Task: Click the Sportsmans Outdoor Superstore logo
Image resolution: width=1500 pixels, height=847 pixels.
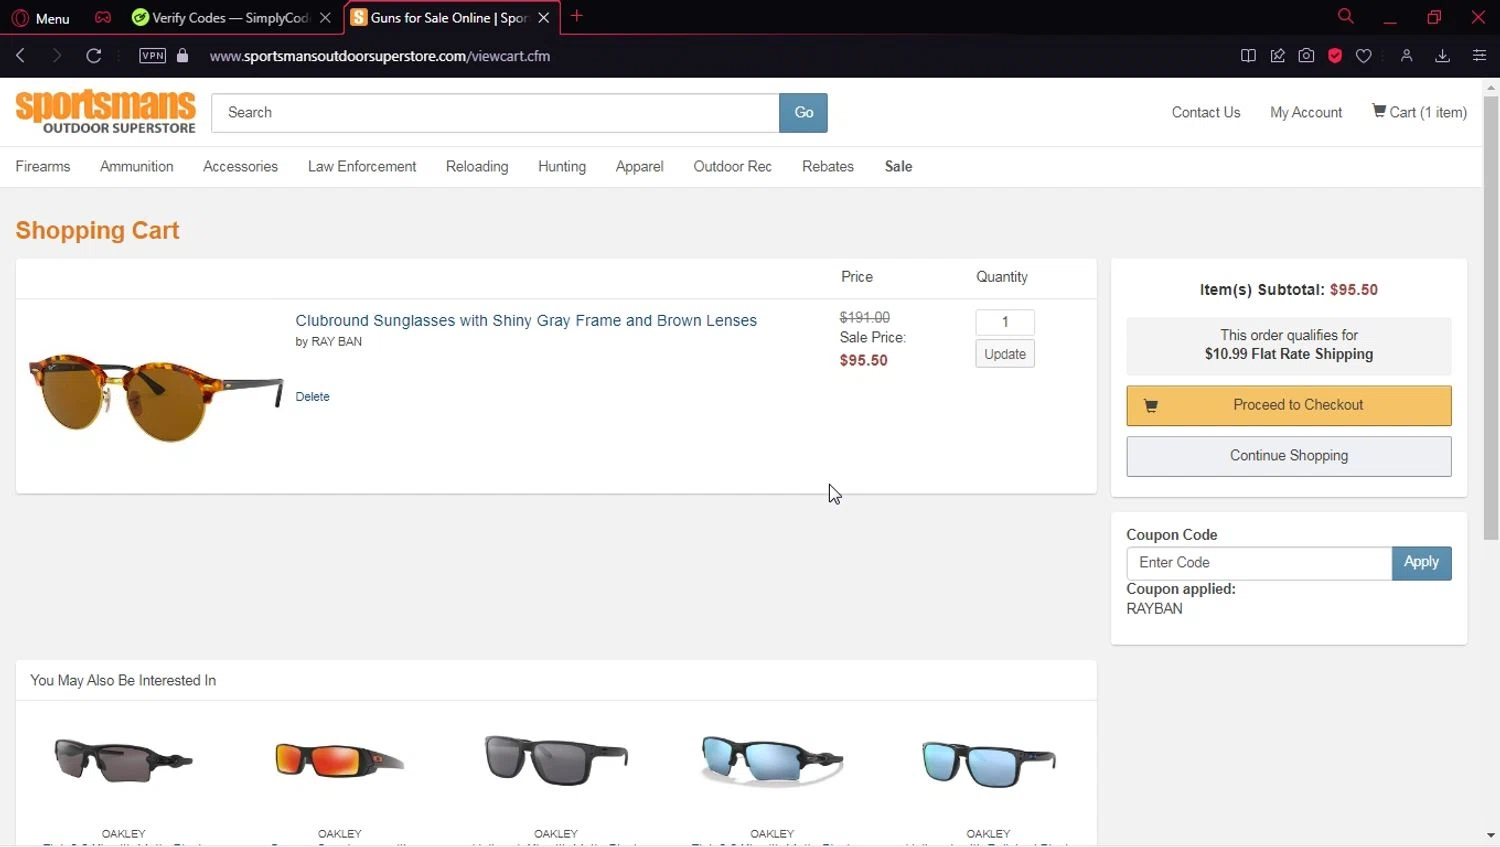Action: coord(106,112)
